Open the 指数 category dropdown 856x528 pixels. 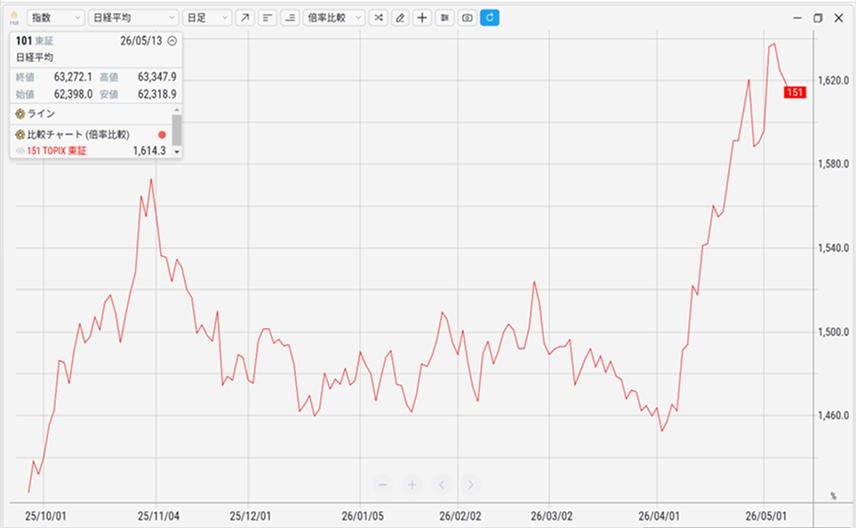click(56, 18)
